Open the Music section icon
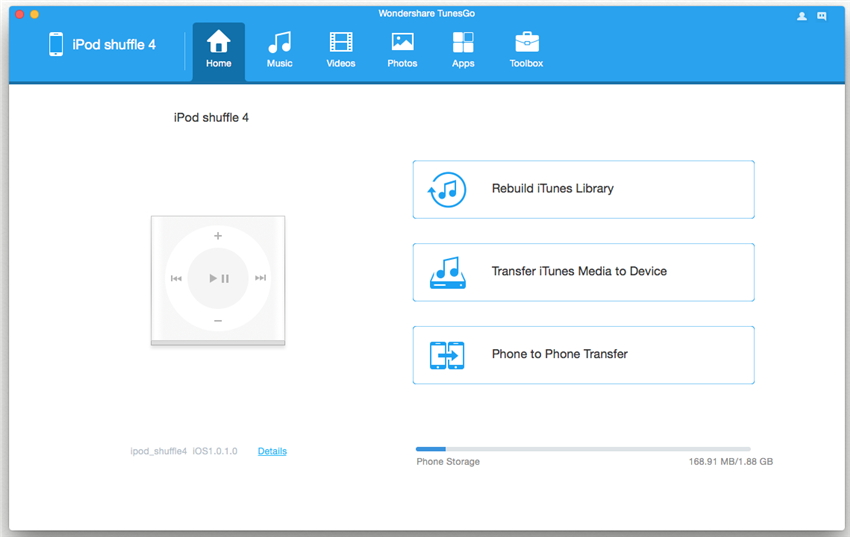The width and height of the screenshot is (850, 537). pos(279,43)
